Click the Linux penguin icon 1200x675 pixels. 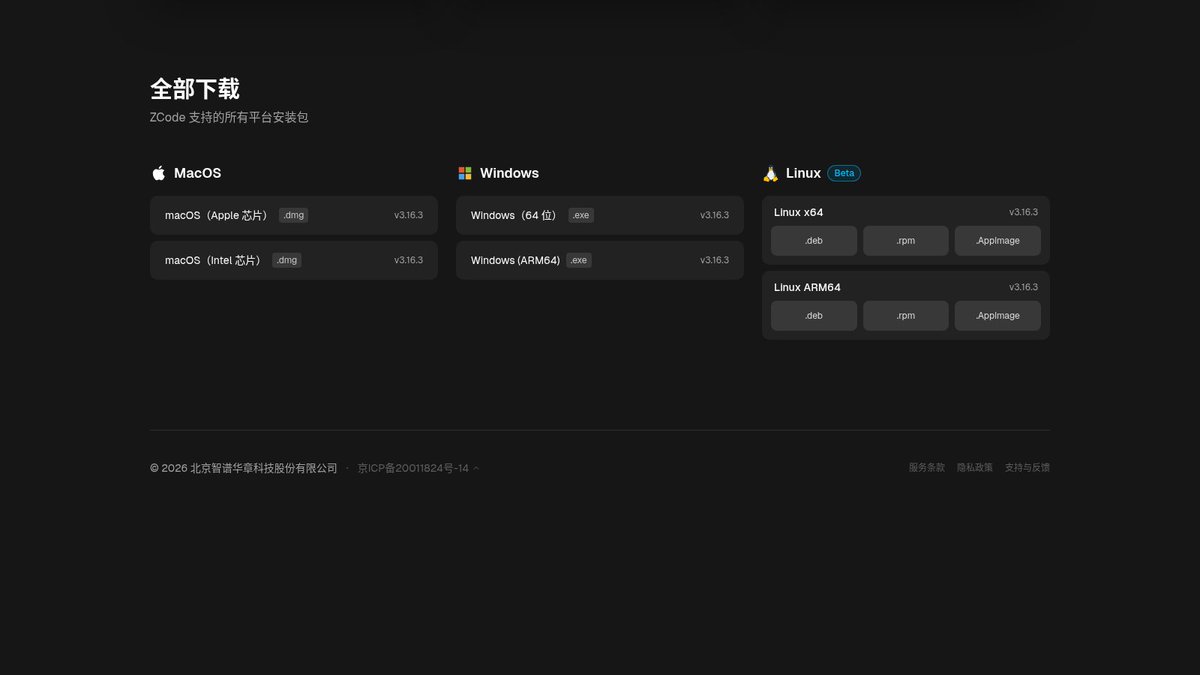coord(770,173)
